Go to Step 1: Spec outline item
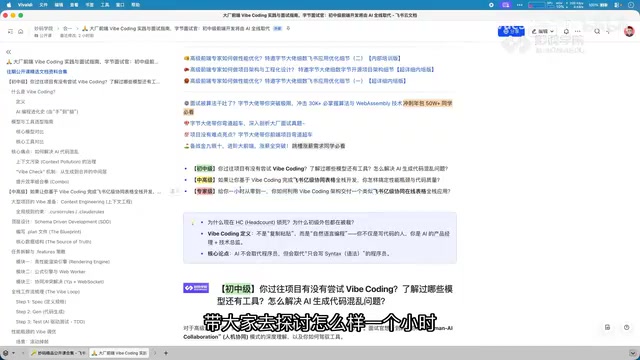 [x=41, y=302]
